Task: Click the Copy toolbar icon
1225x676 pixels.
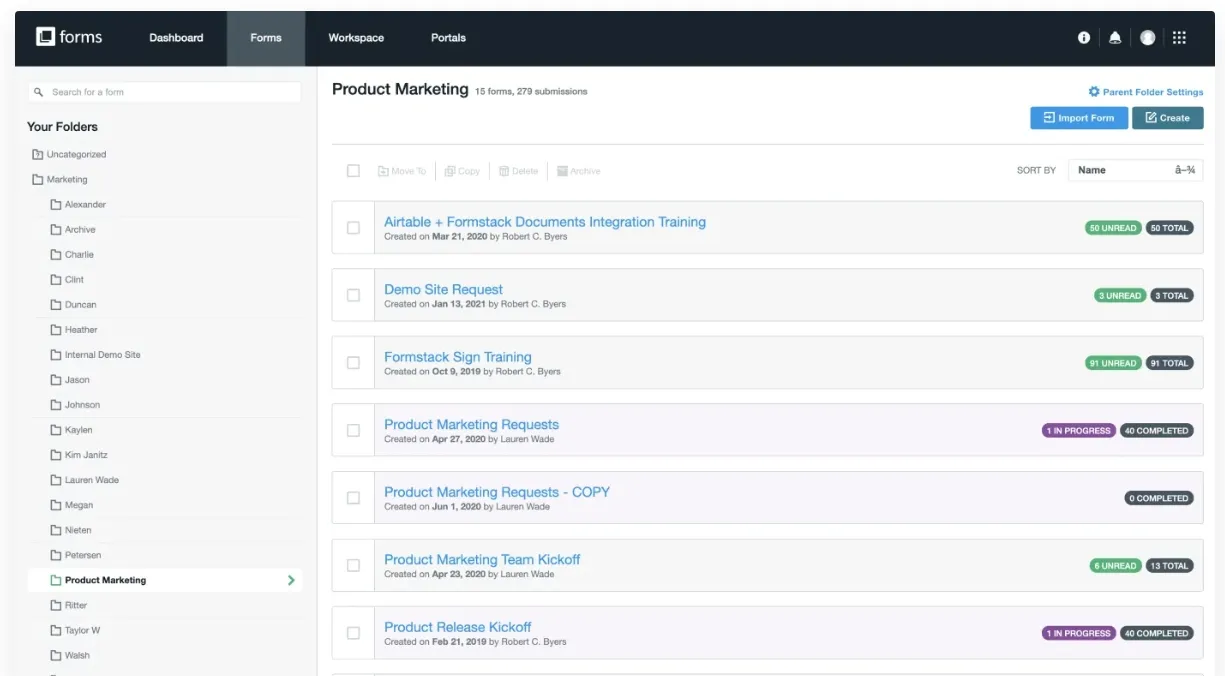Action: coord(450,171)
